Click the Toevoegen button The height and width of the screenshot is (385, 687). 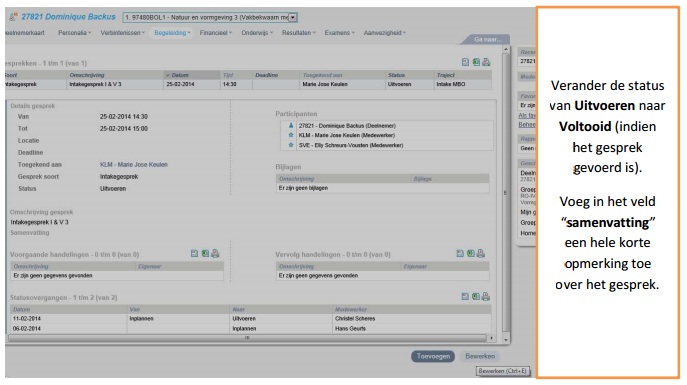click(433, 356)
